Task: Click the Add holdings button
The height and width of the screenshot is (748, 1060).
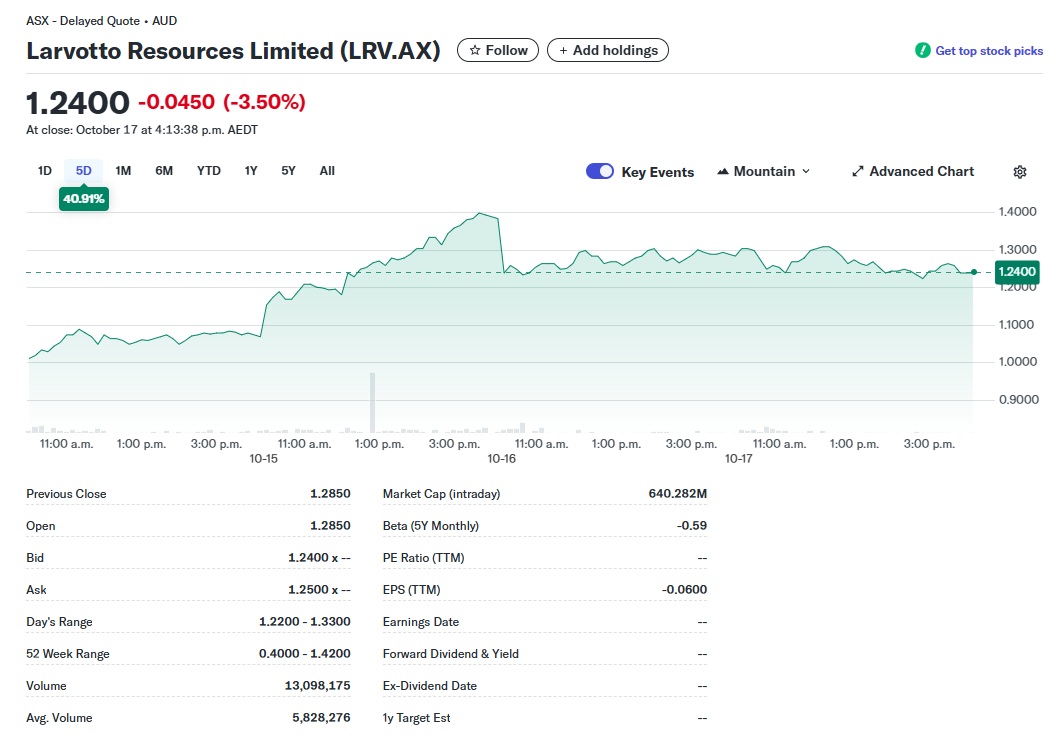Action: coord(607,50)
